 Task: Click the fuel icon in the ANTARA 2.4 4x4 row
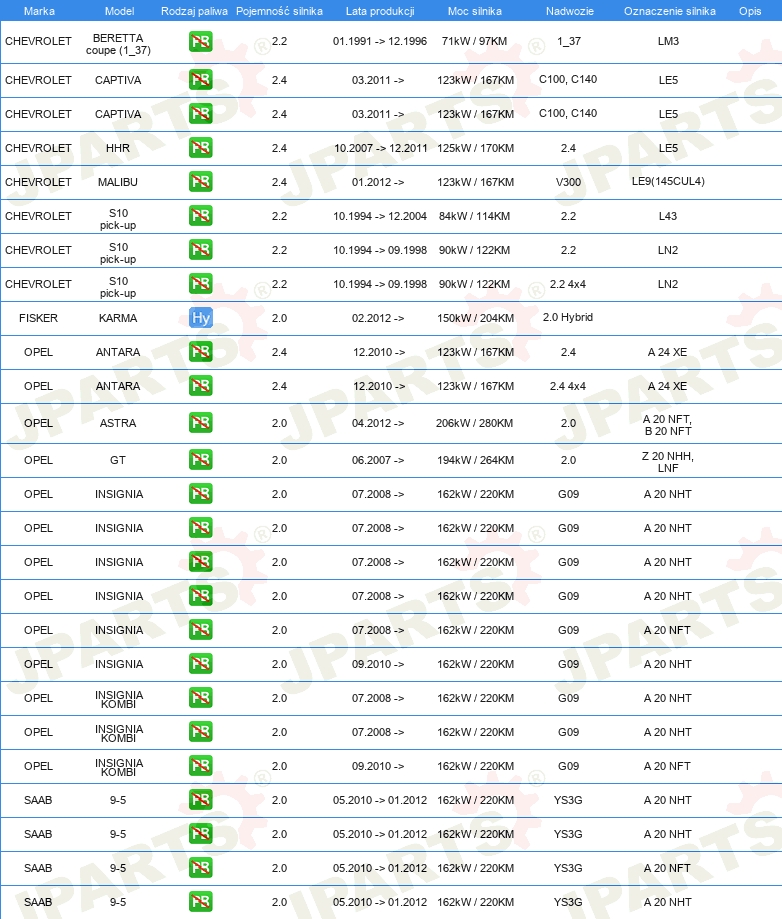coord(200,386)
